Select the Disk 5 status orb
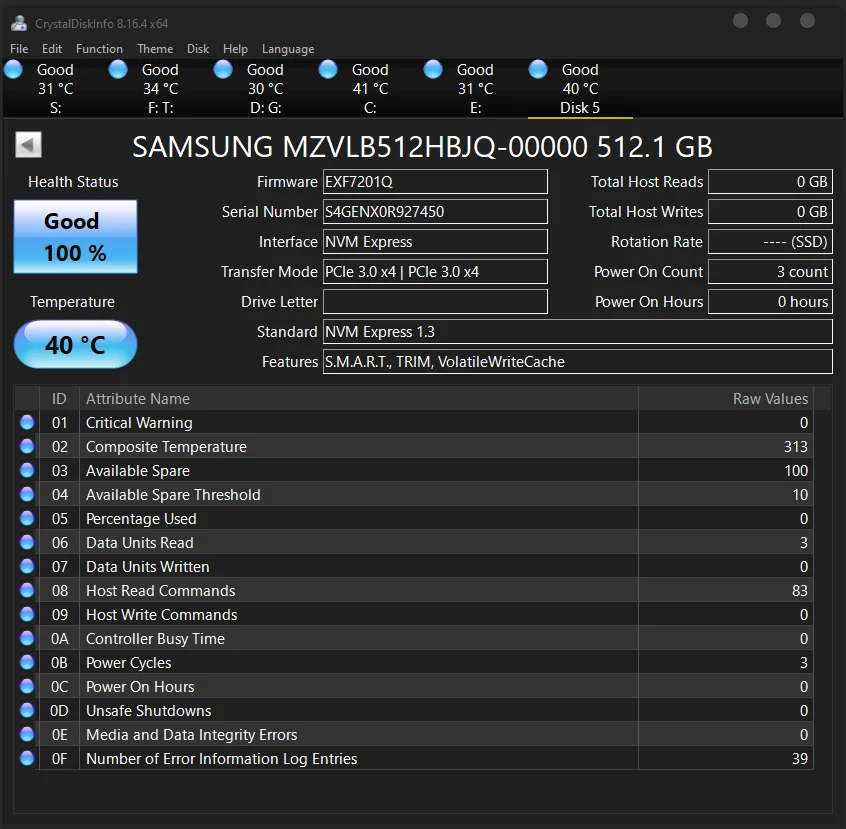846x829 pixels. pyautogui.click(x=538, y=70)
